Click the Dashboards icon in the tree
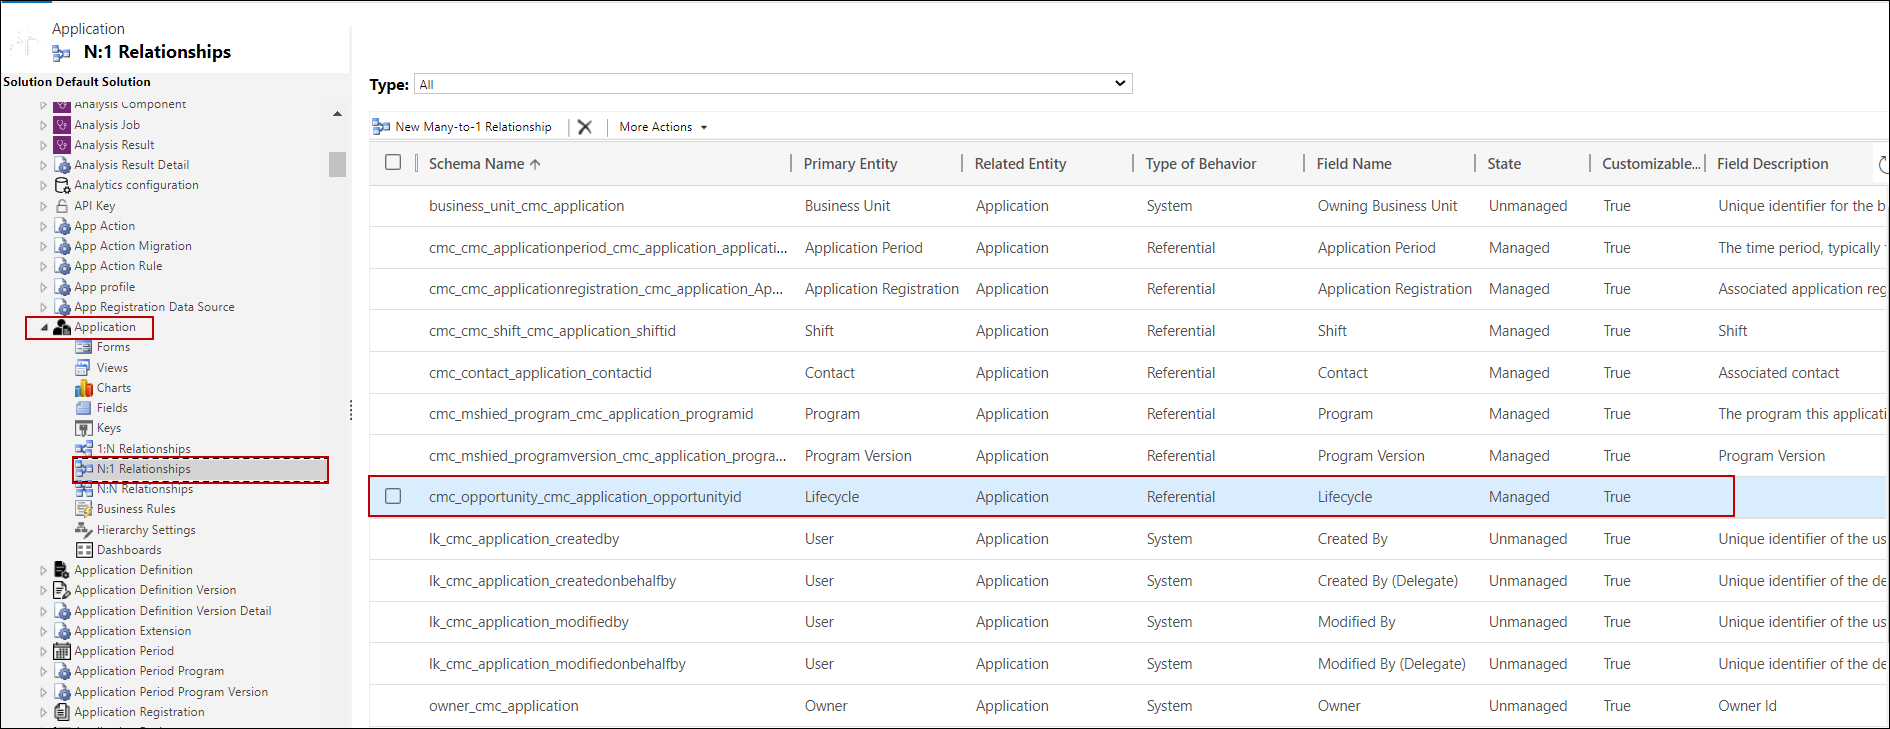This screenshot has height=729, width=1890. 84,550
